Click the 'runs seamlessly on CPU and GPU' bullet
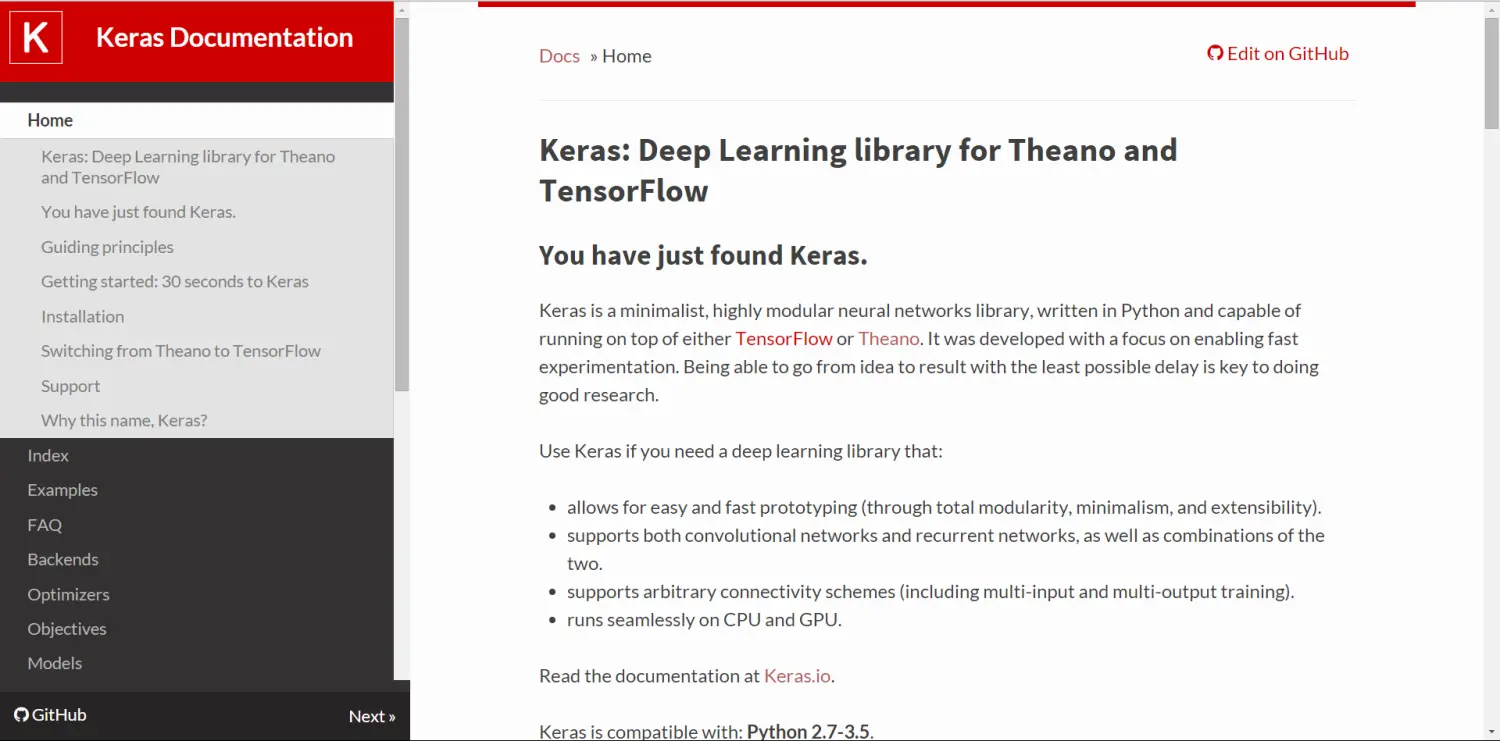The height and width of the screenshot is (741, 1500). tap(704, 620)
